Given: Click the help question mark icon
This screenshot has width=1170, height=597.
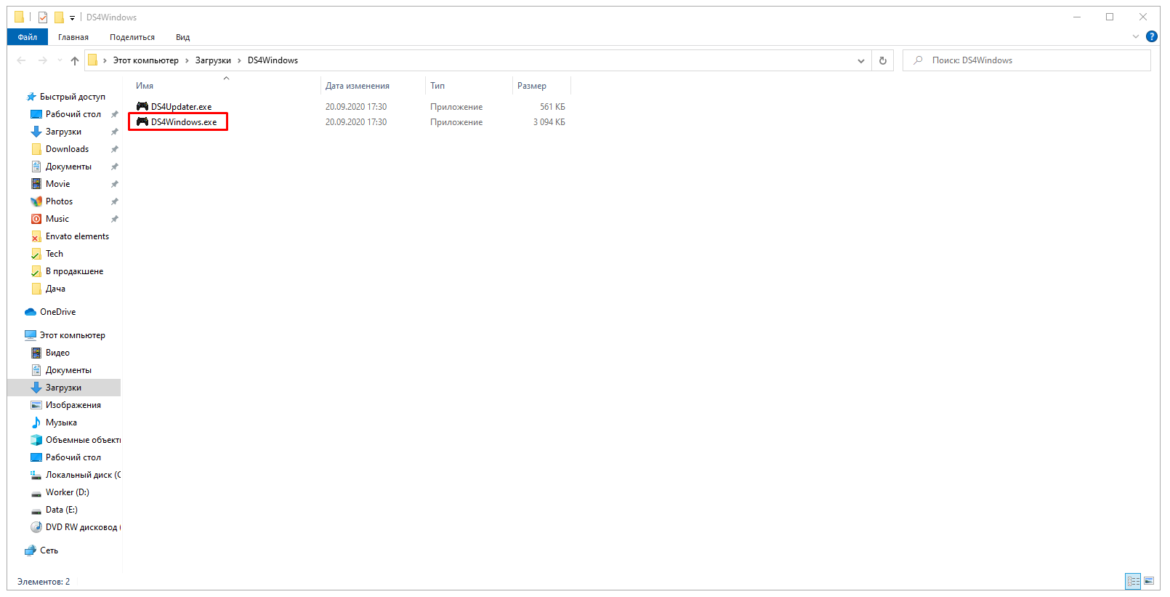Looking at the screenshot, I should point(1151,37).
